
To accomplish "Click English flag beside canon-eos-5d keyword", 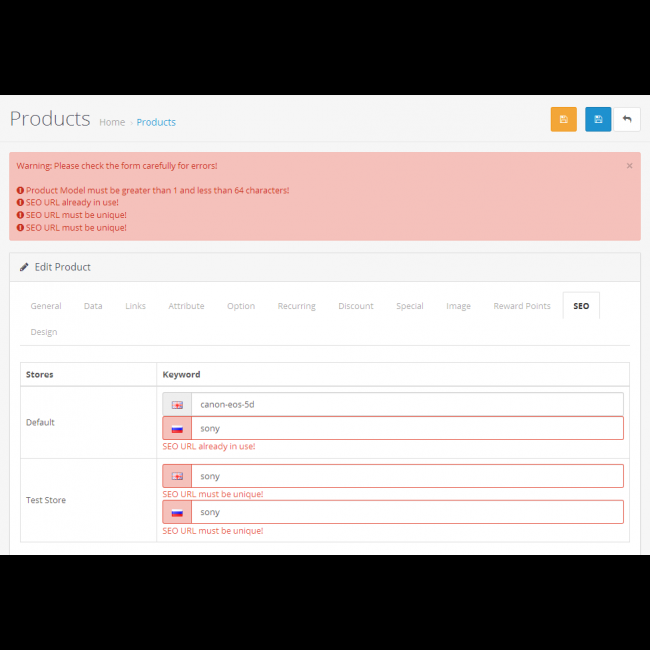I will (177, 405).
